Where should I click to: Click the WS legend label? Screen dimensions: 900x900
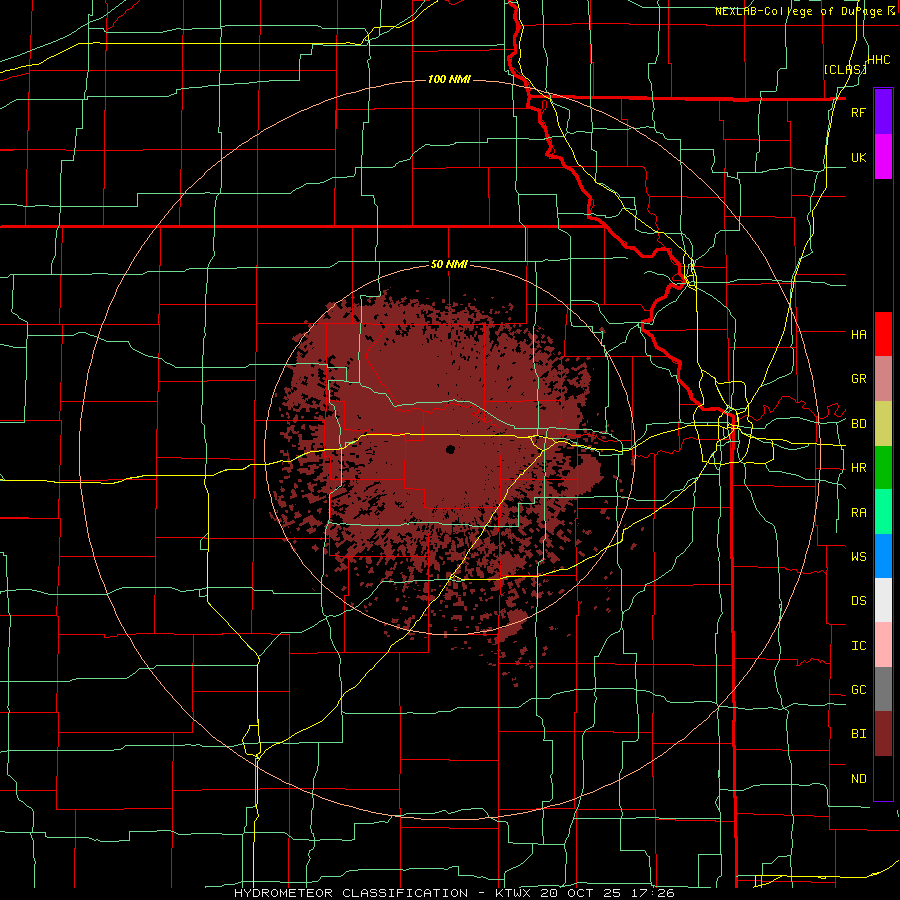(858, 556)
